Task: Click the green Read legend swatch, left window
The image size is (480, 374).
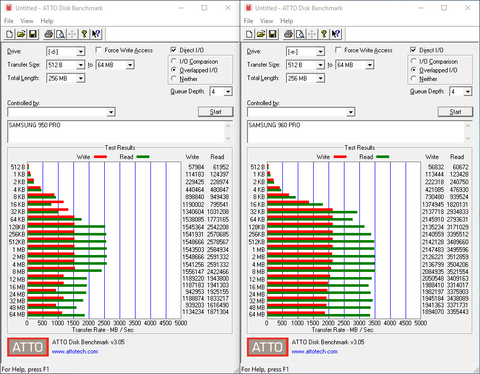Action: (143, 157)
